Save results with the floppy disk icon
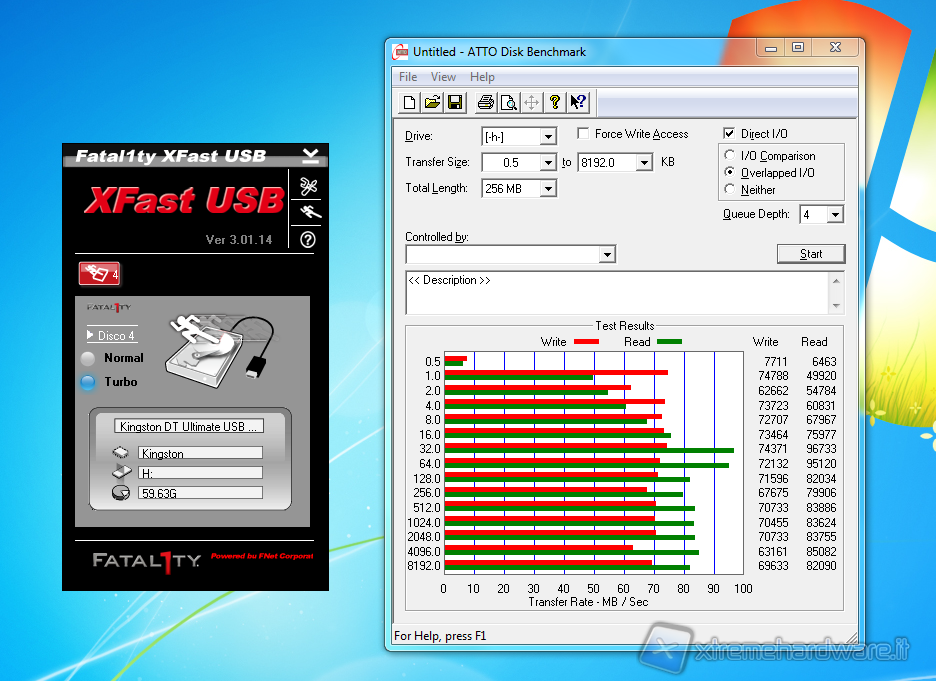This screenshot has width=936, height=681. 455,102
